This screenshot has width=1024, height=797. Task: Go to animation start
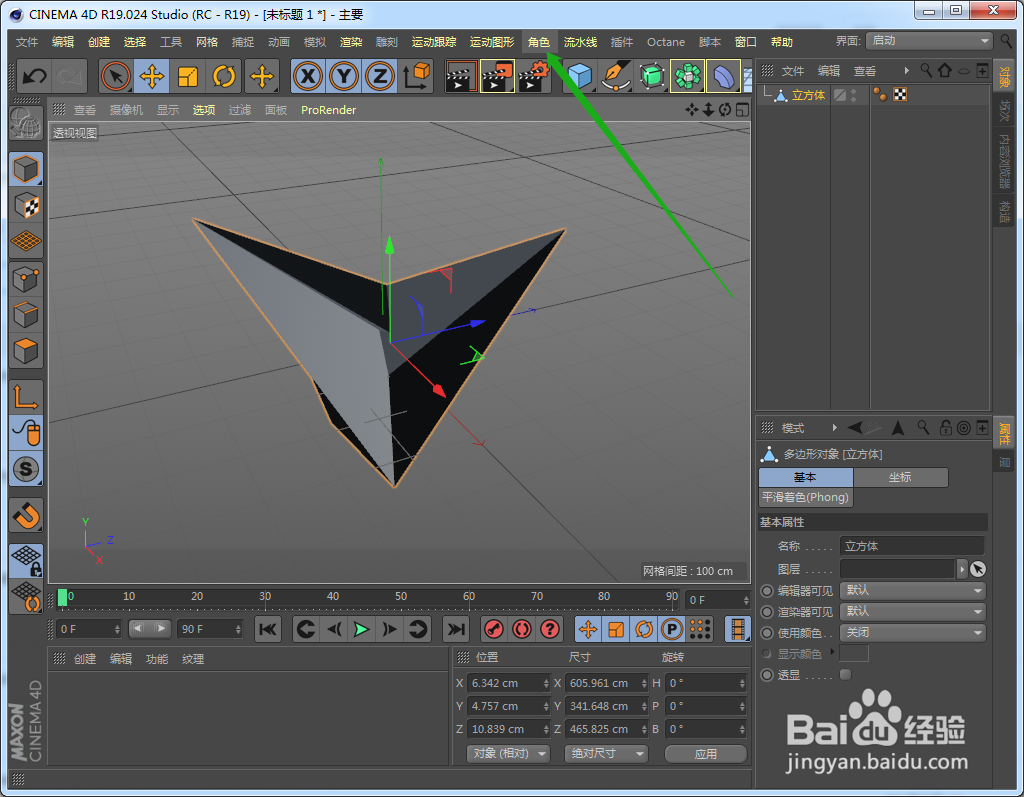[268, 629]
